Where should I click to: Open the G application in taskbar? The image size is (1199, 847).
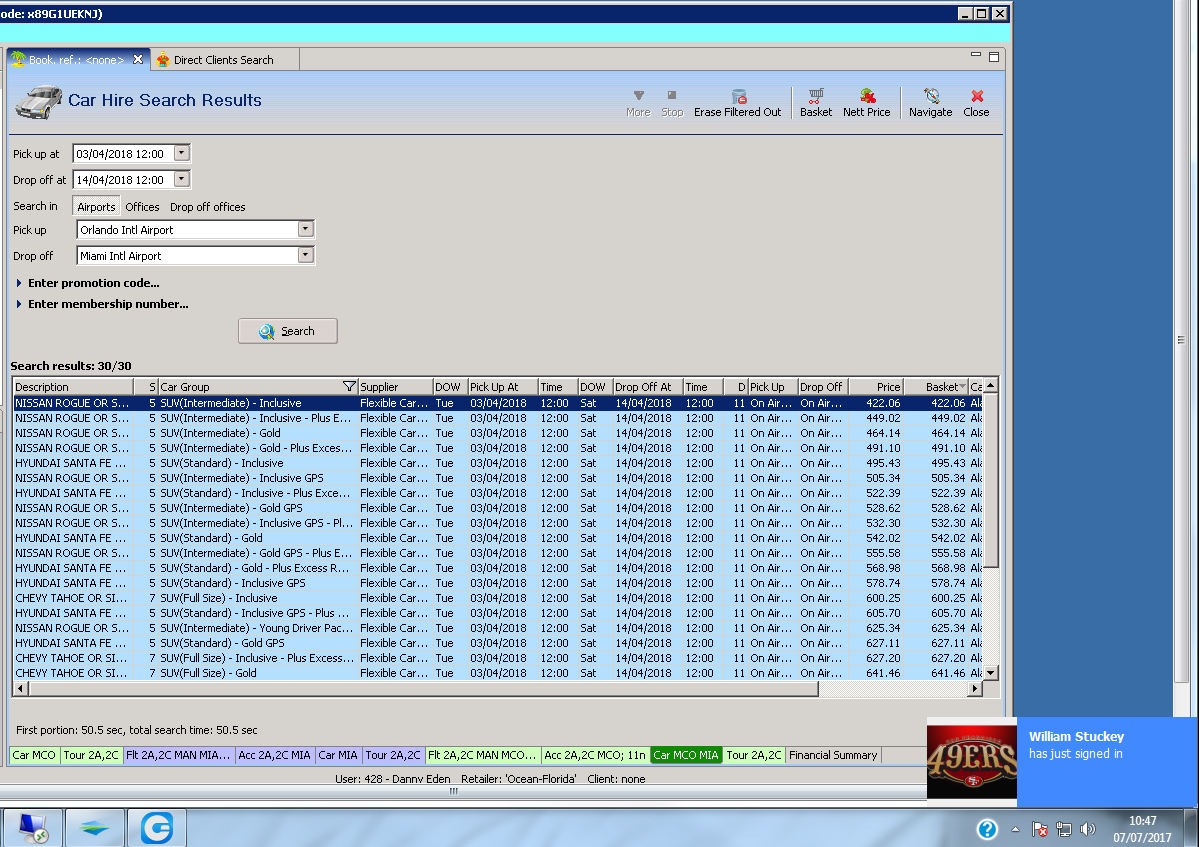[x=157, y=828]
